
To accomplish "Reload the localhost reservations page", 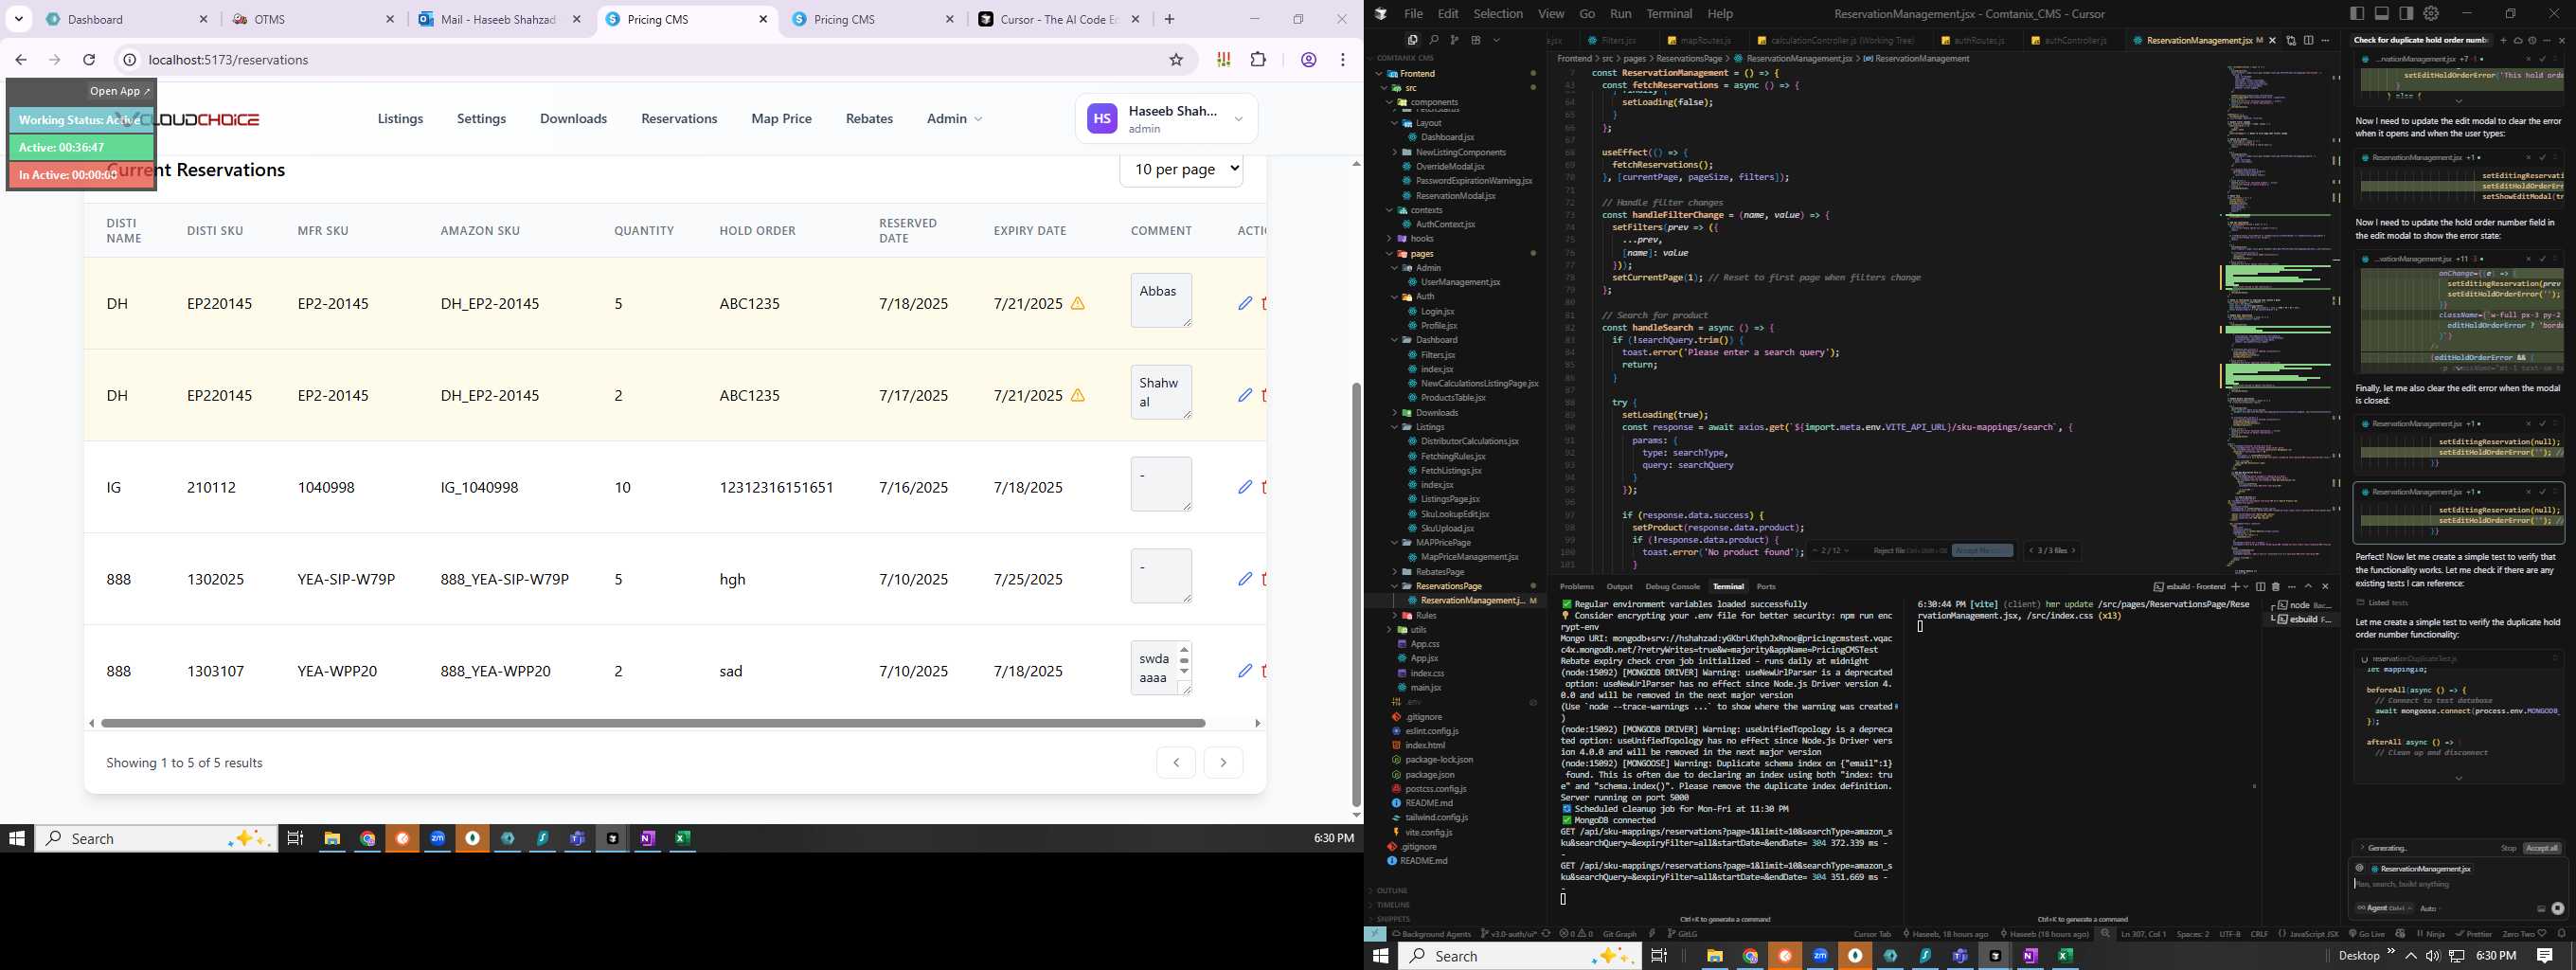I will (x=89, y=60).
